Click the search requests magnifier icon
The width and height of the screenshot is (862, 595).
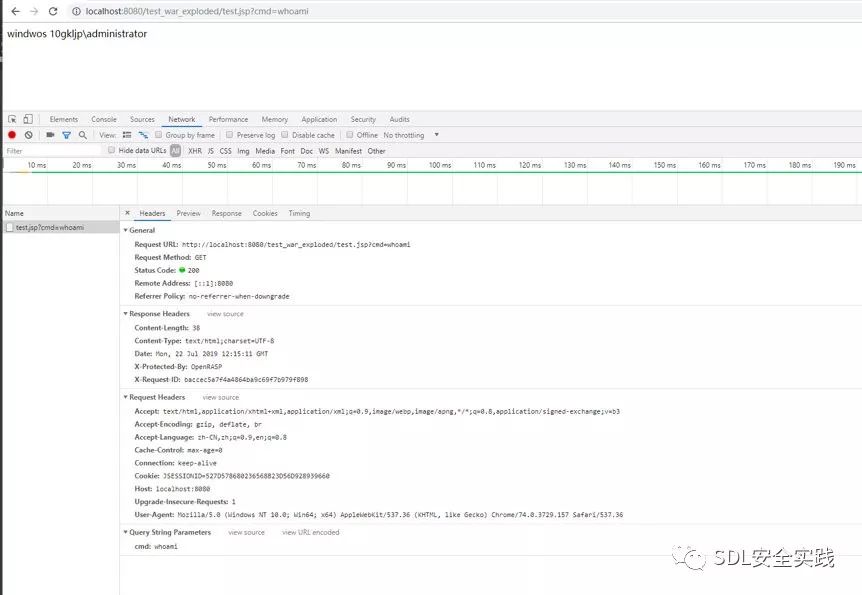click(82, 135)
